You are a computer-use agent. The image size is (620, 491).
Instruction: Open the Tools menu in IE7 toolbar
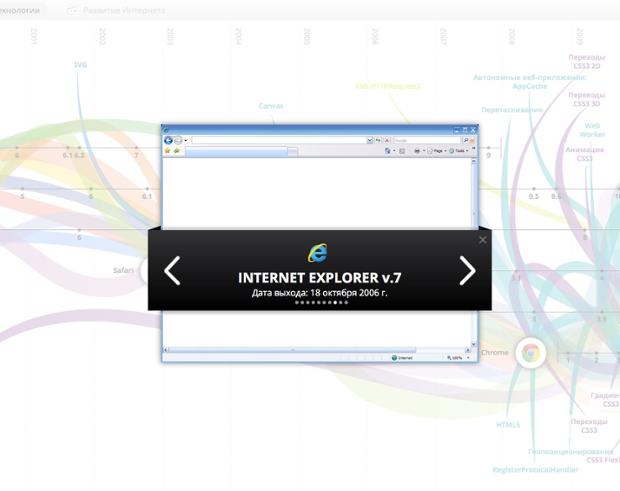coord(458,151)
